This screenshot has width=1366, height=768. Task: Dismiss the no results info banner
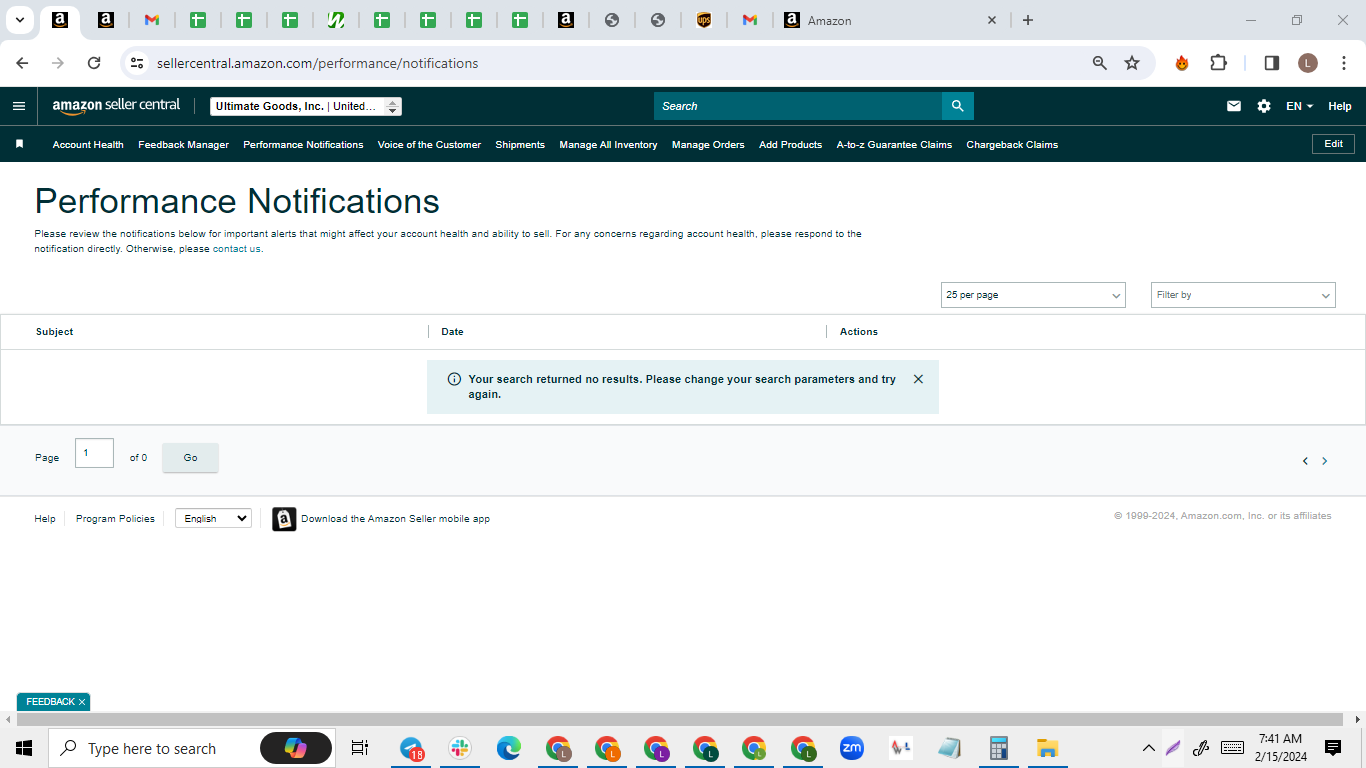pos(918,379)
